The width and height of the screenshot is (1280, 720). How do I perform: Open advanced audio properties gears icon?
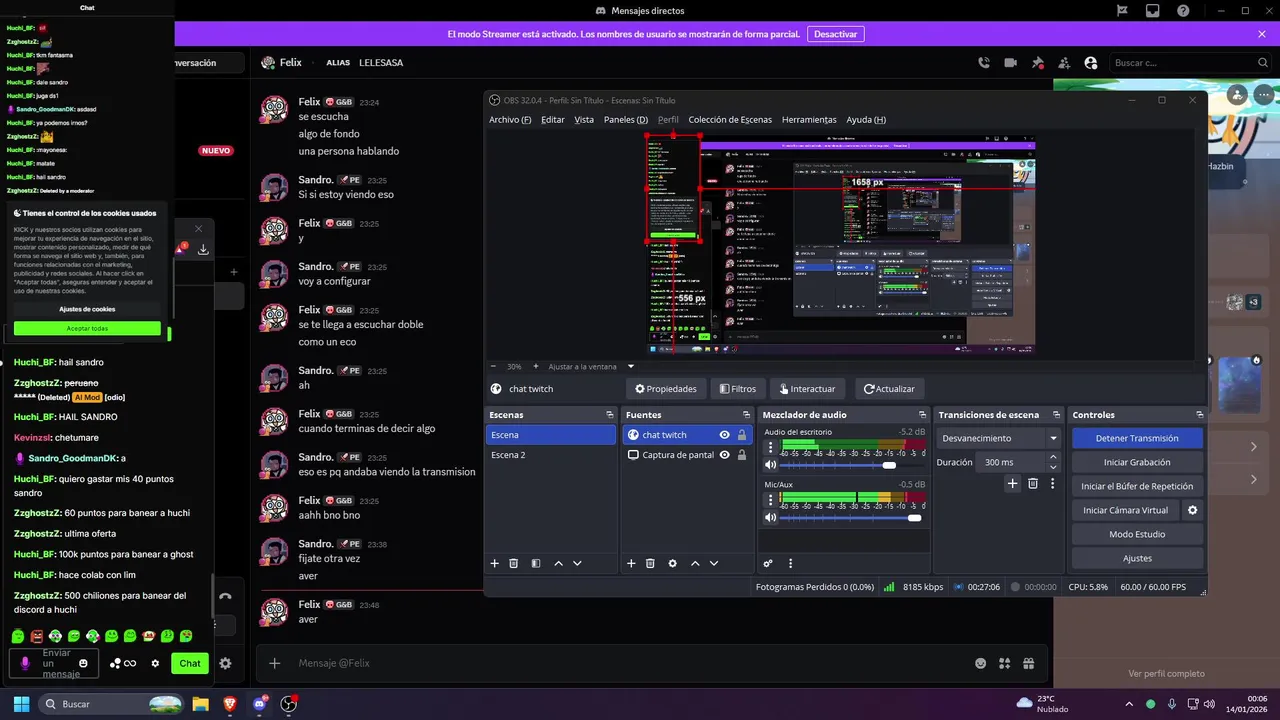pyautogui.click(x=768, y=564)
